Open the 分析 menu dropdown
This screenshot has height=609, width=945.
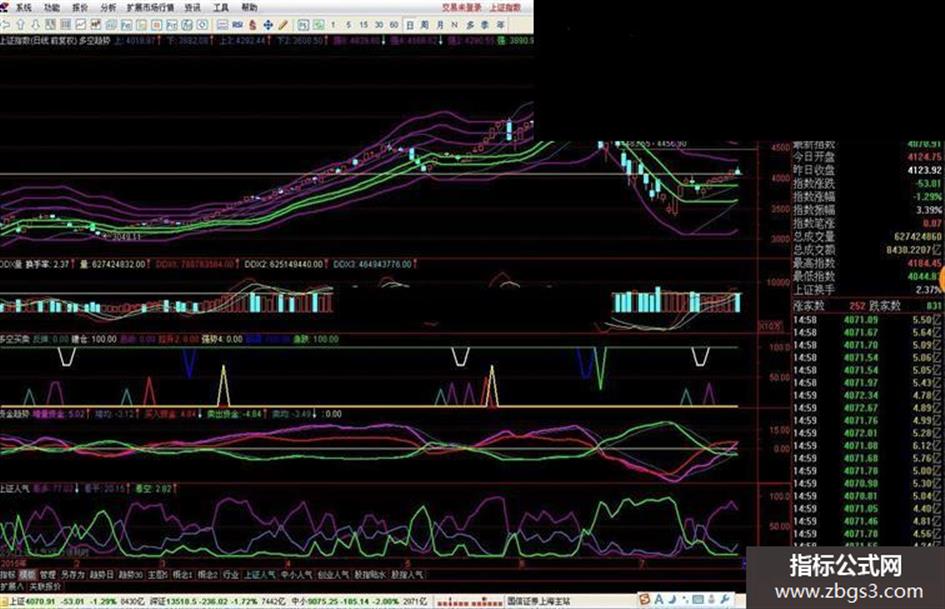click(x=108, y=7)
